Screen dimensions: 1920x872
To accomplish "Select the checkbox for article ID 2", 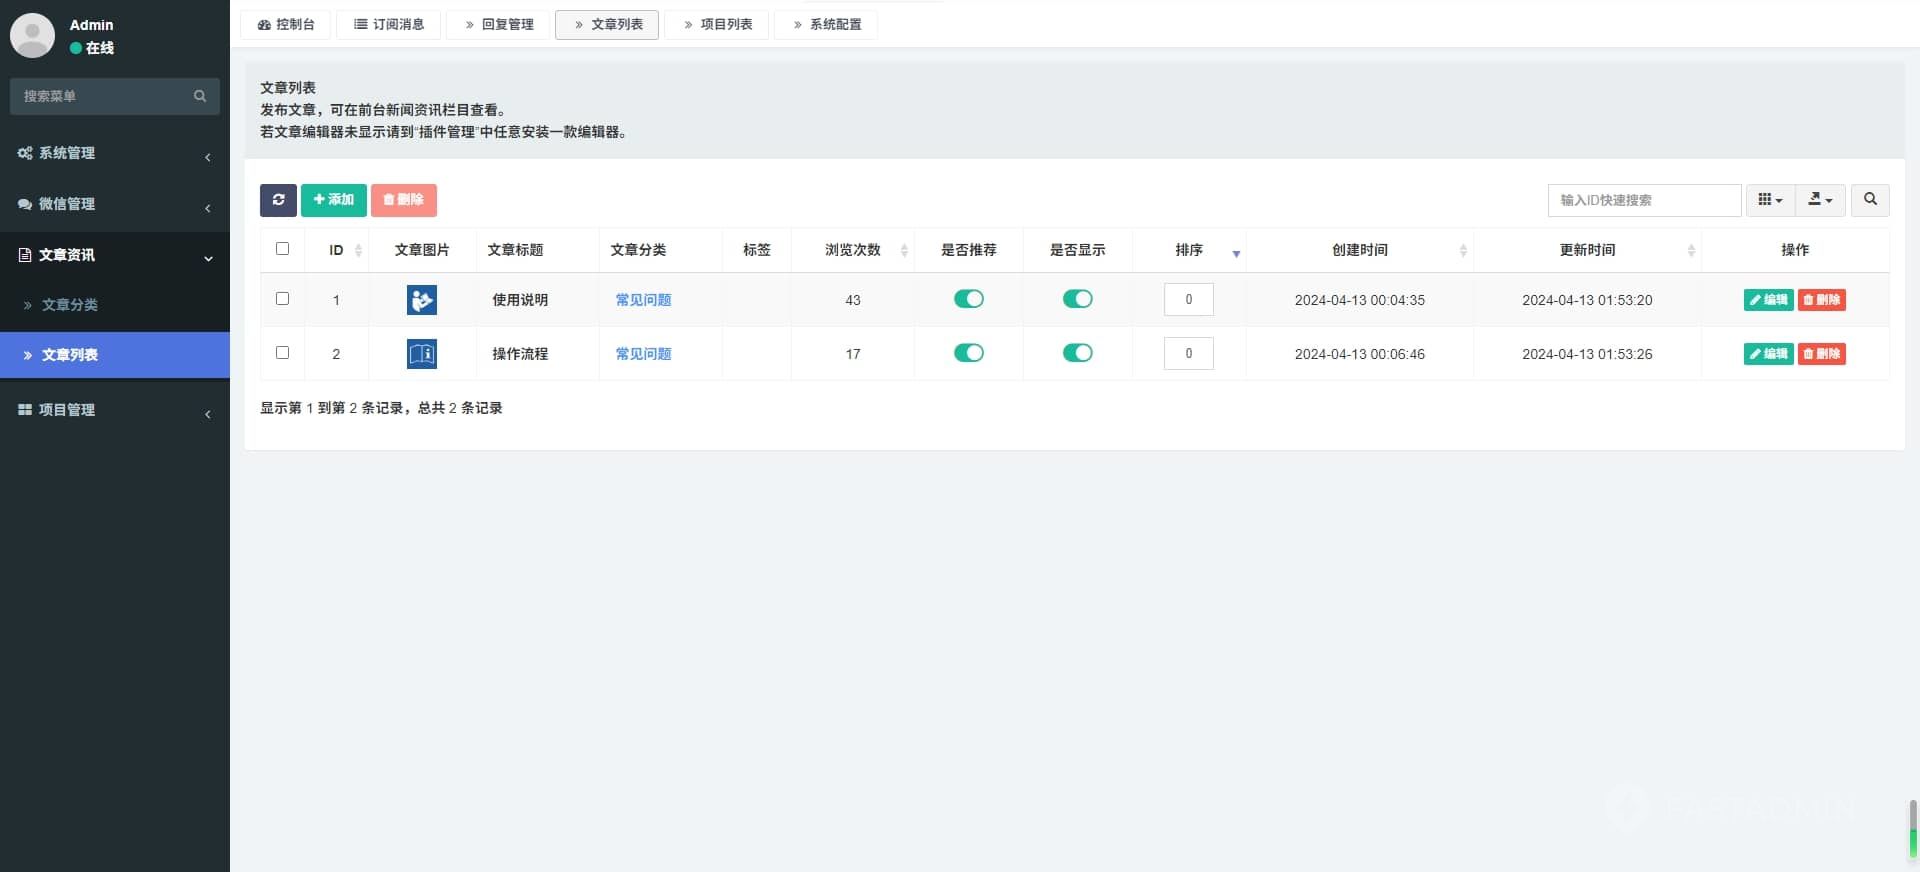I will pos(282,353).
